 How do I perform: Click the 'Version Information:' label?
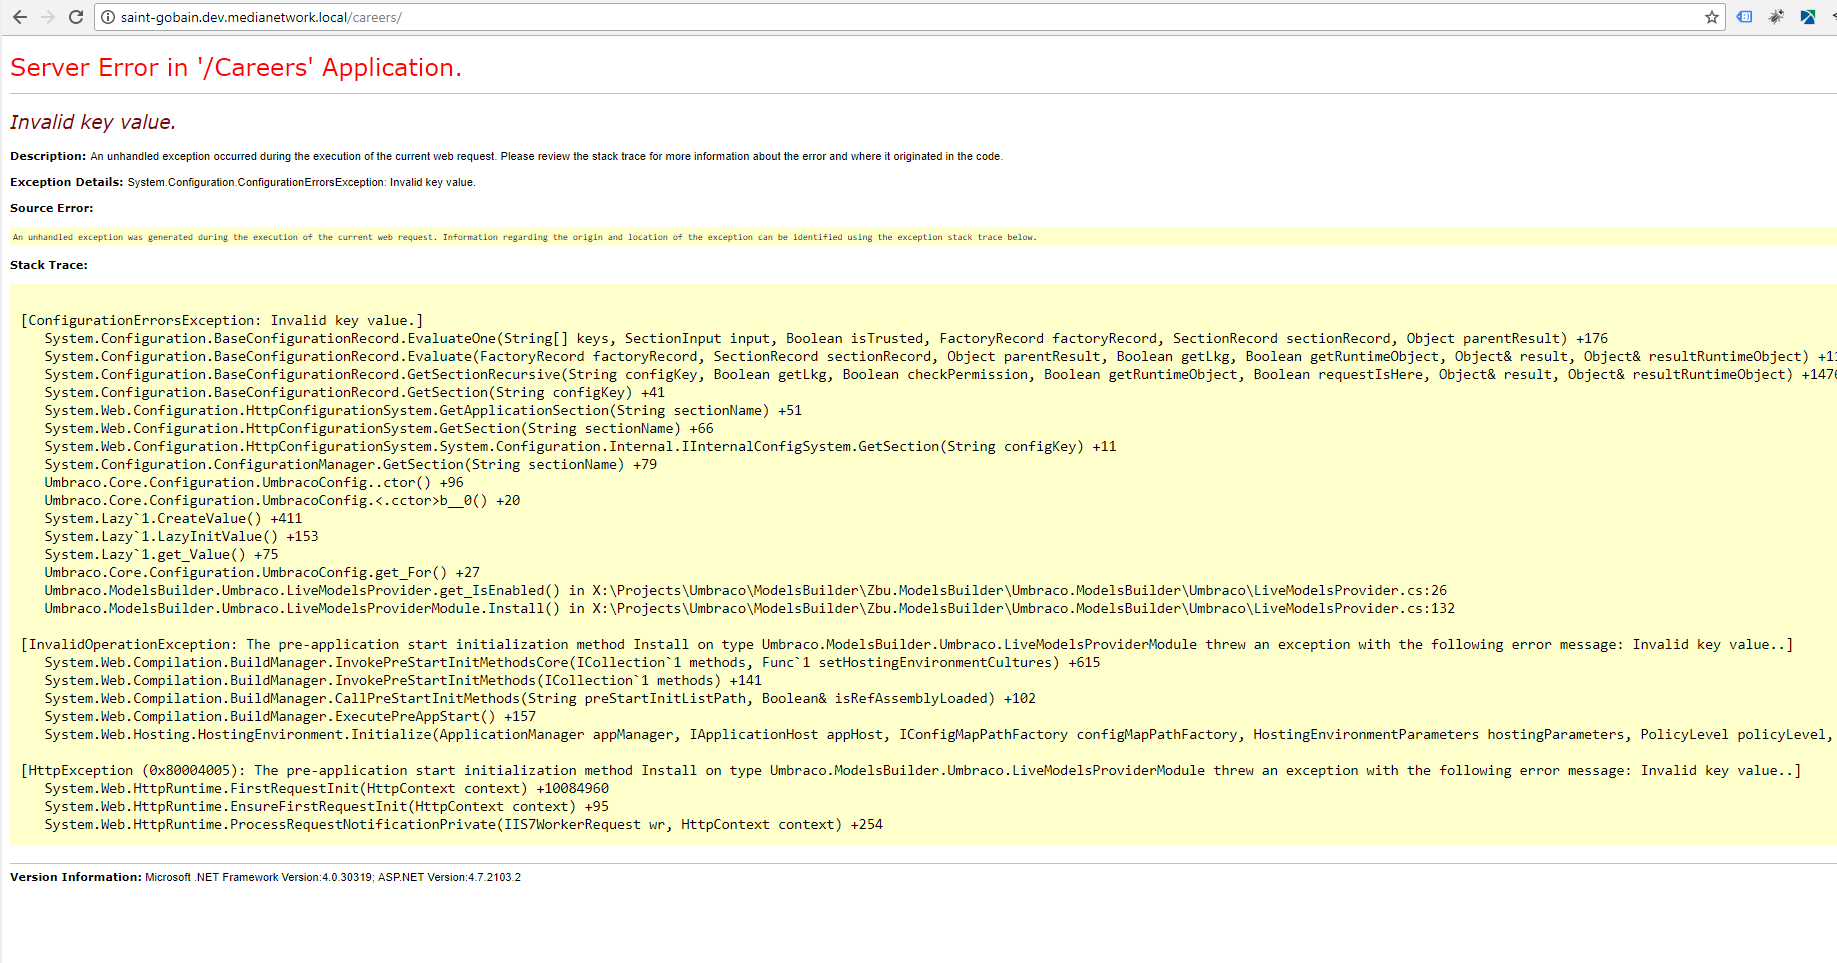click(x=76, y=877)
